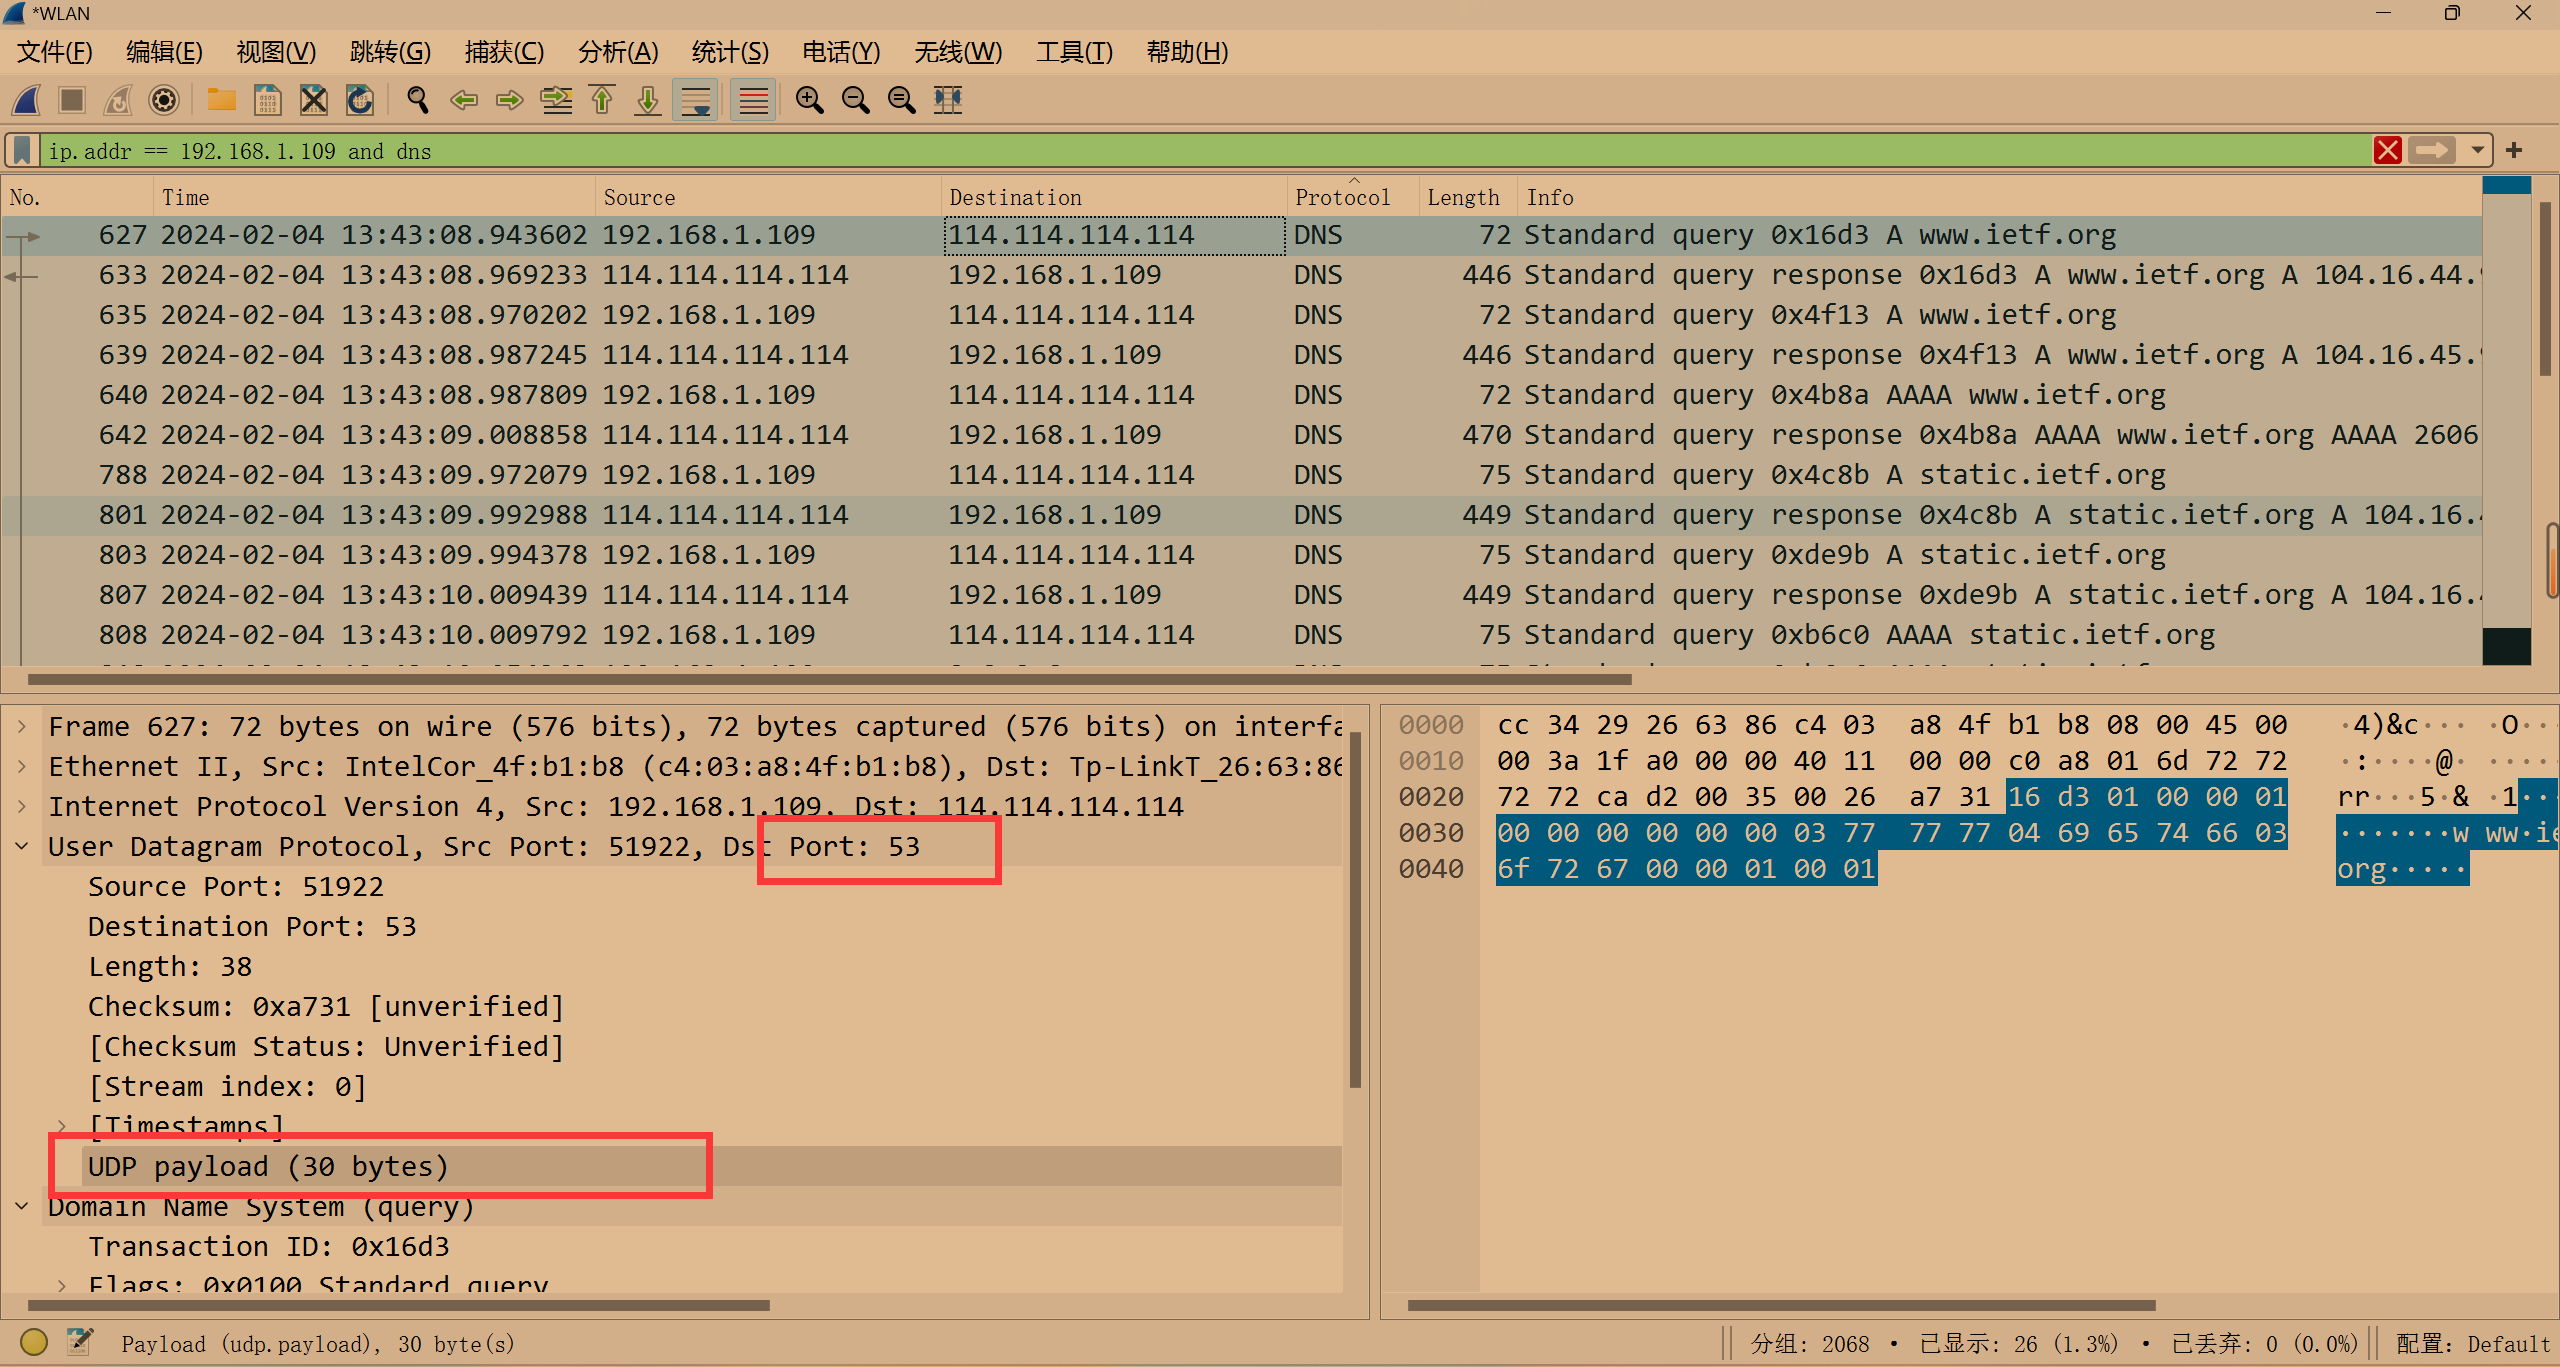
Task: Open the 统计(S) menu
Action: 730,52
